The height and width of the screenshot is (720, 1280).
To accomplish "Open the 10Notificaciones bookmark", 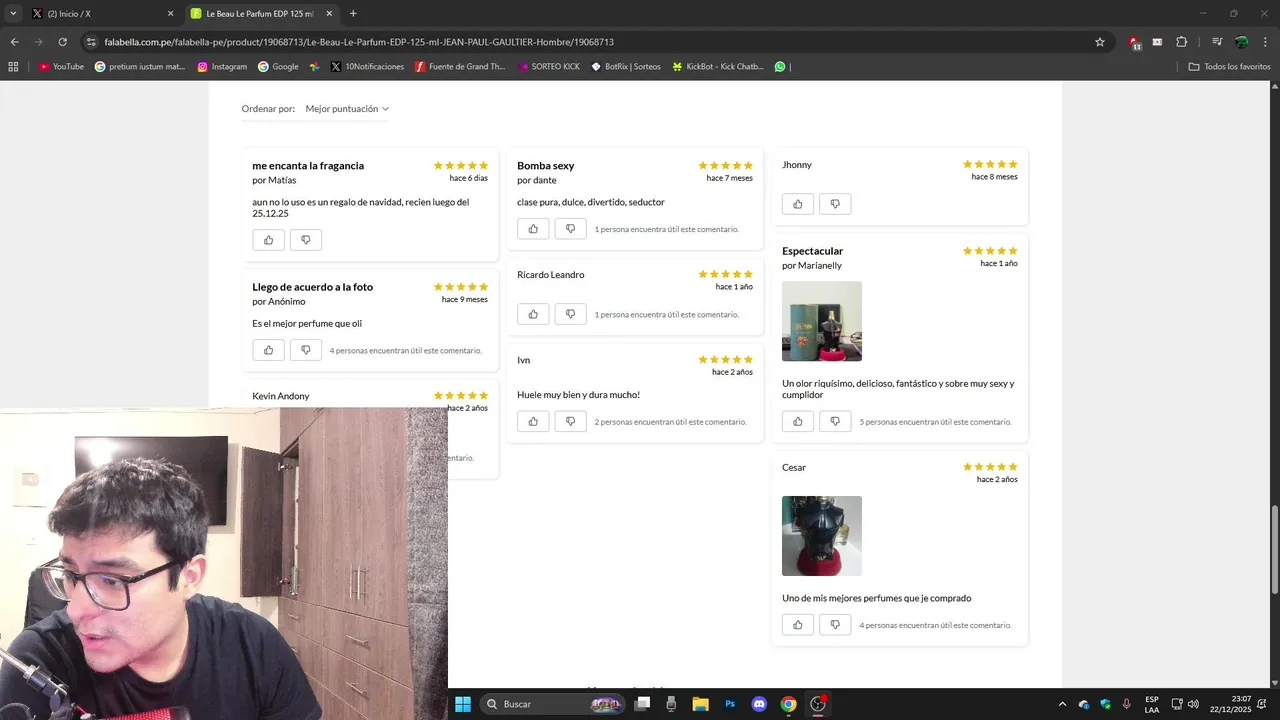I will pos(367,67).
